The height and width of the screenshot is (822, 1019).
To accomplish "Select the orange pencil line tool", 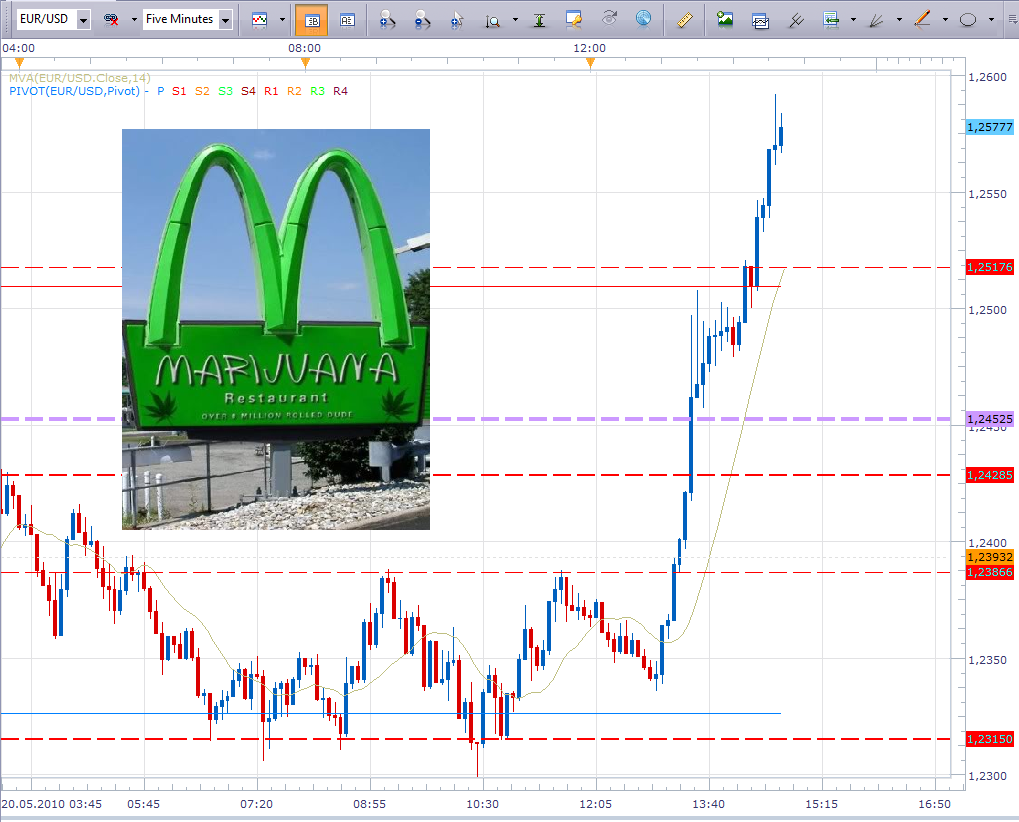I will (x=922, y=19).
